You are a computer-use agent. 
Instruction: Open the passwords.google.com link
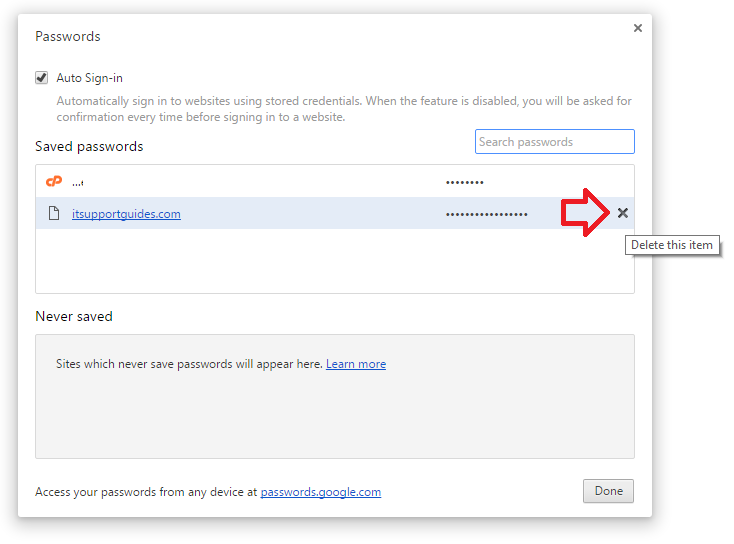coord(321,492)
